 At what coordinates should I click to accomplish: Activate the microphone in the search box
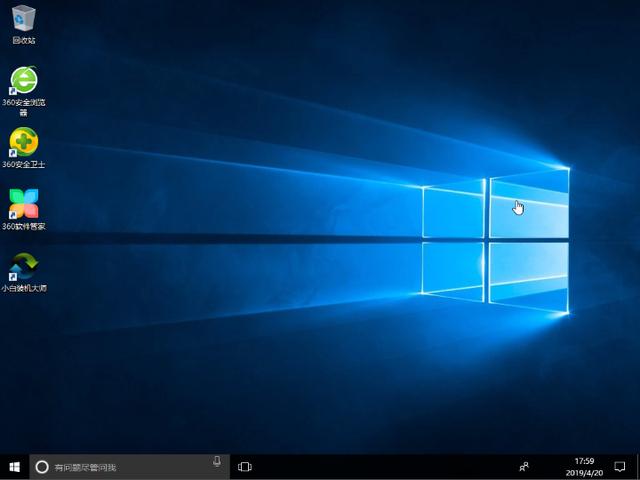pos(217,463)
